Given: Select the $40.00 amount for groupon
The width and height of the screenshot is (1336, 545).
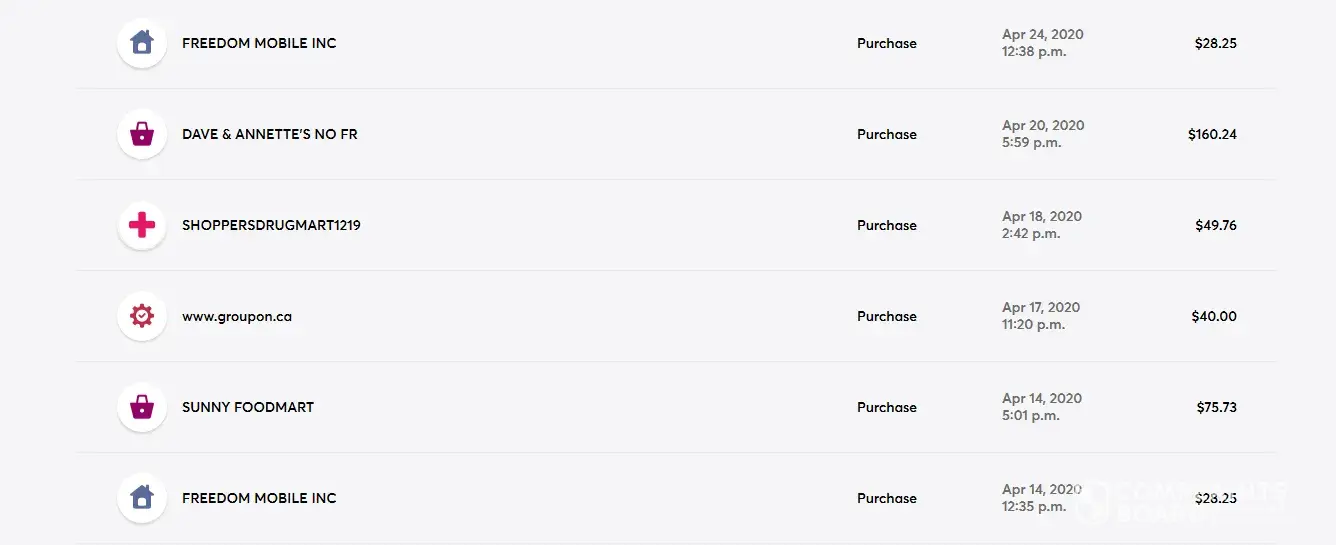Looking at the screenshot, I should (1214, 316).
